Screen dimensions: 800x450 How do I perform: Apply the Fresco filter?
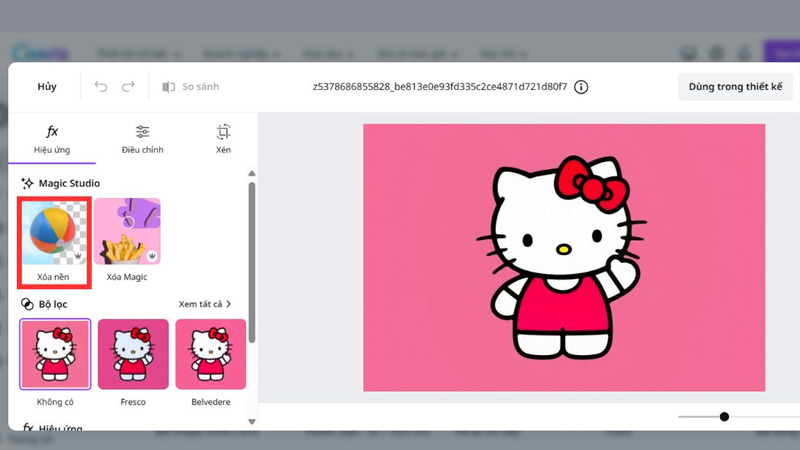(133, 355)
